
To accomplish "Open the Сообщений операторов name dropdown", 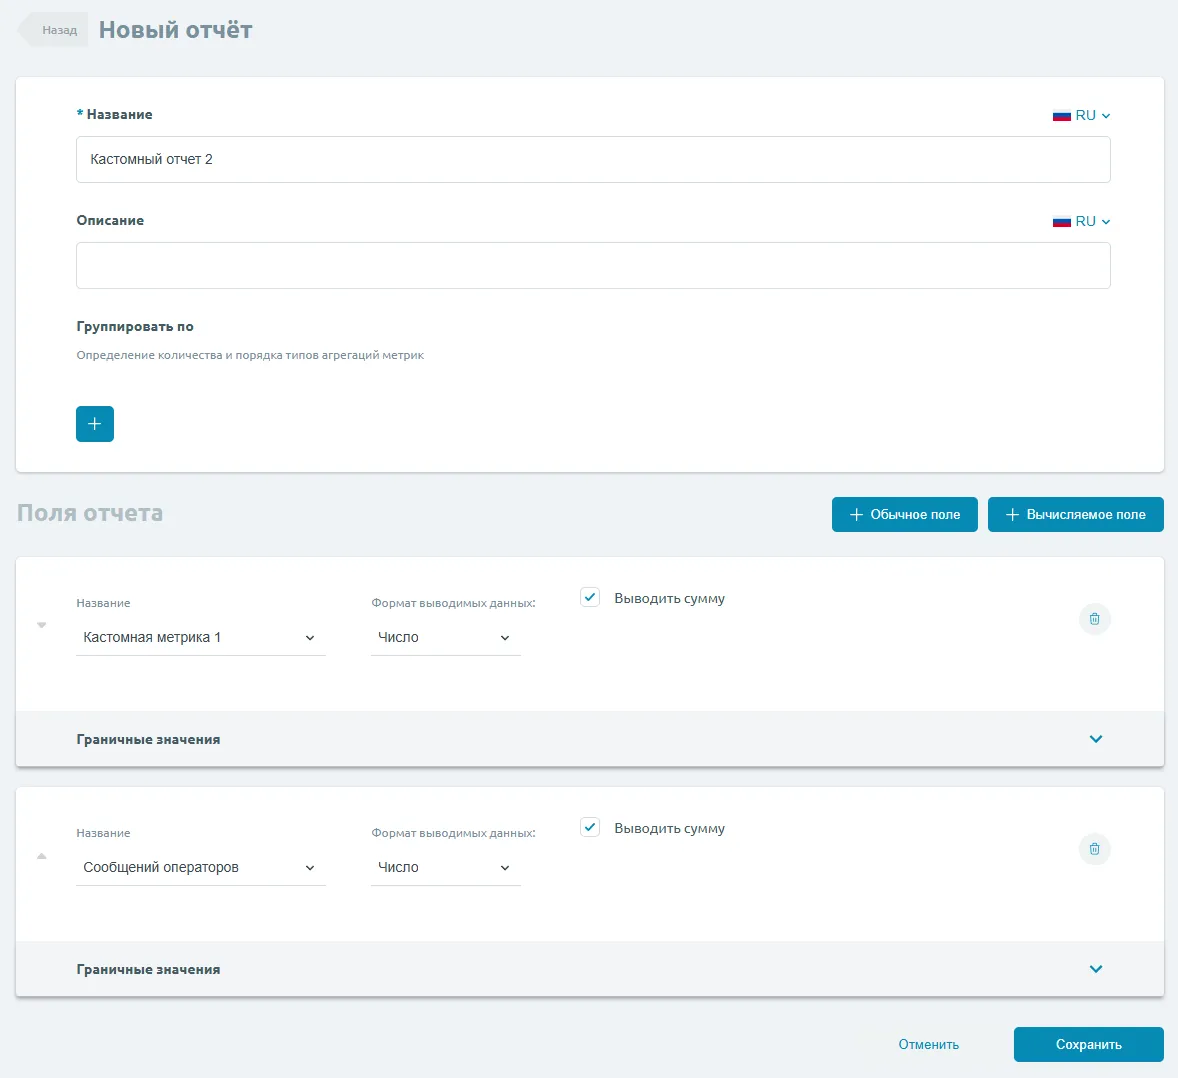I will tap(200, 868).
